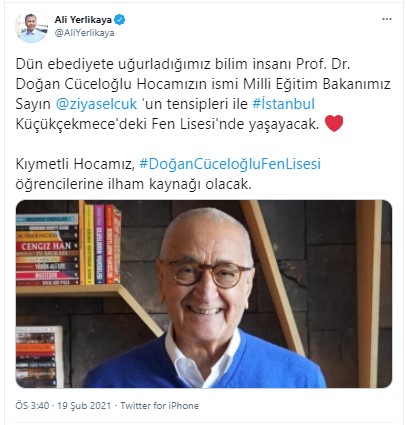Click the tweet's first paragraph text
The width and height of the screenshot is (406, 425).
coord(203,94)
